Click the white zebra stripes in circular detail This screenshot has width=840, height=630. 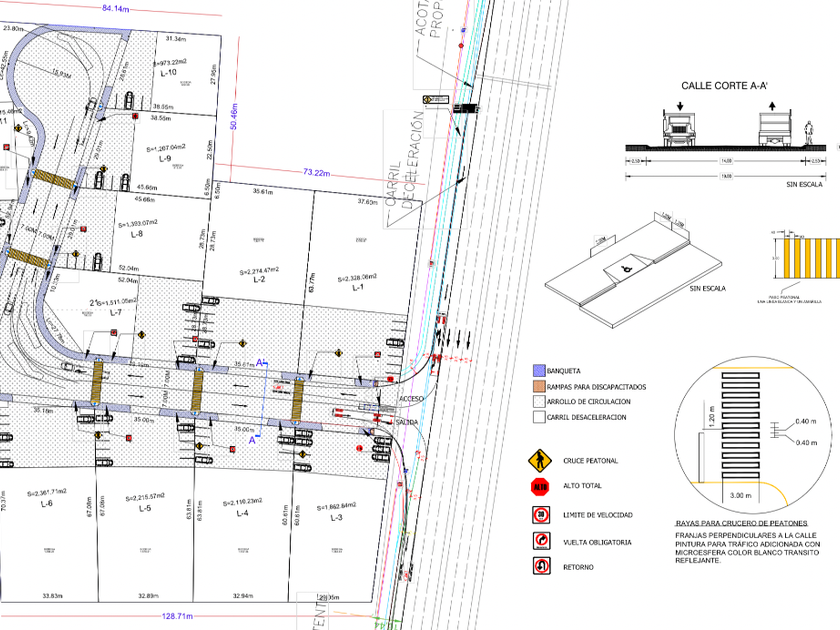(x=740, y=425)
